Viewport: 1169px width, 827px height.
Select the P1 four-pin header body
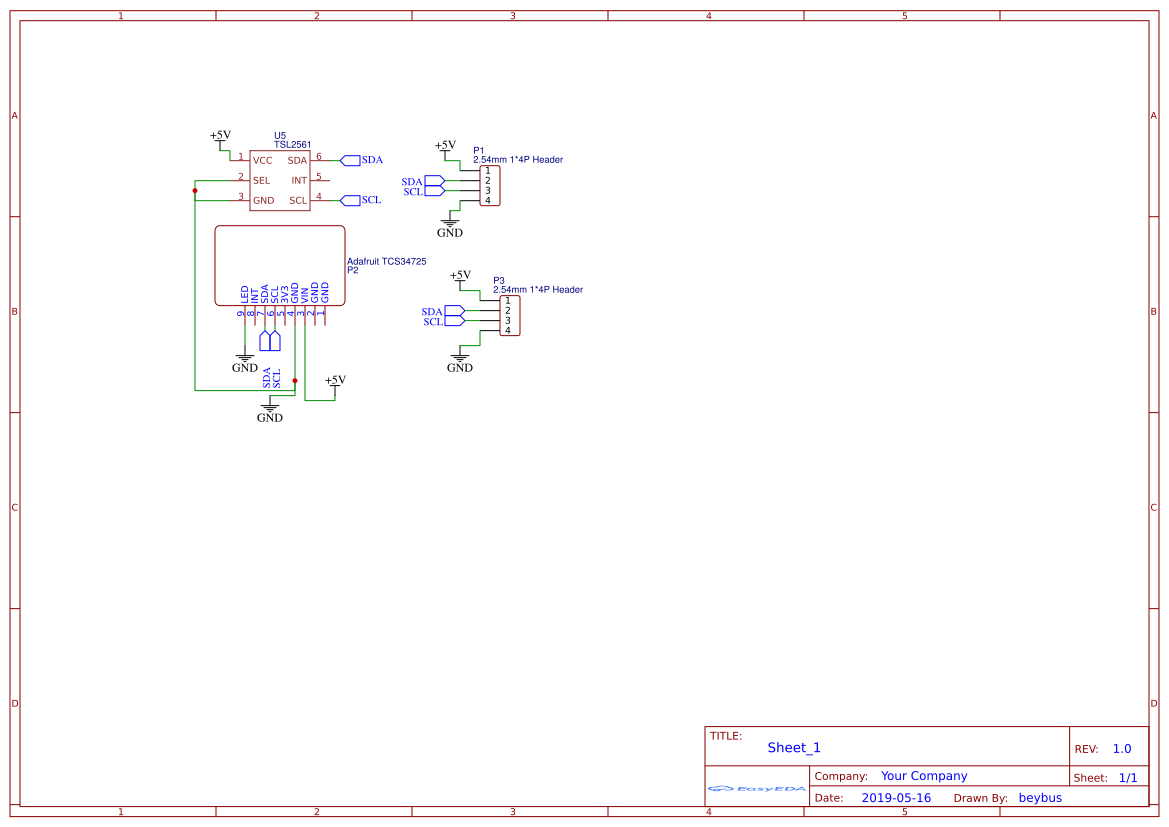(490, 186)
